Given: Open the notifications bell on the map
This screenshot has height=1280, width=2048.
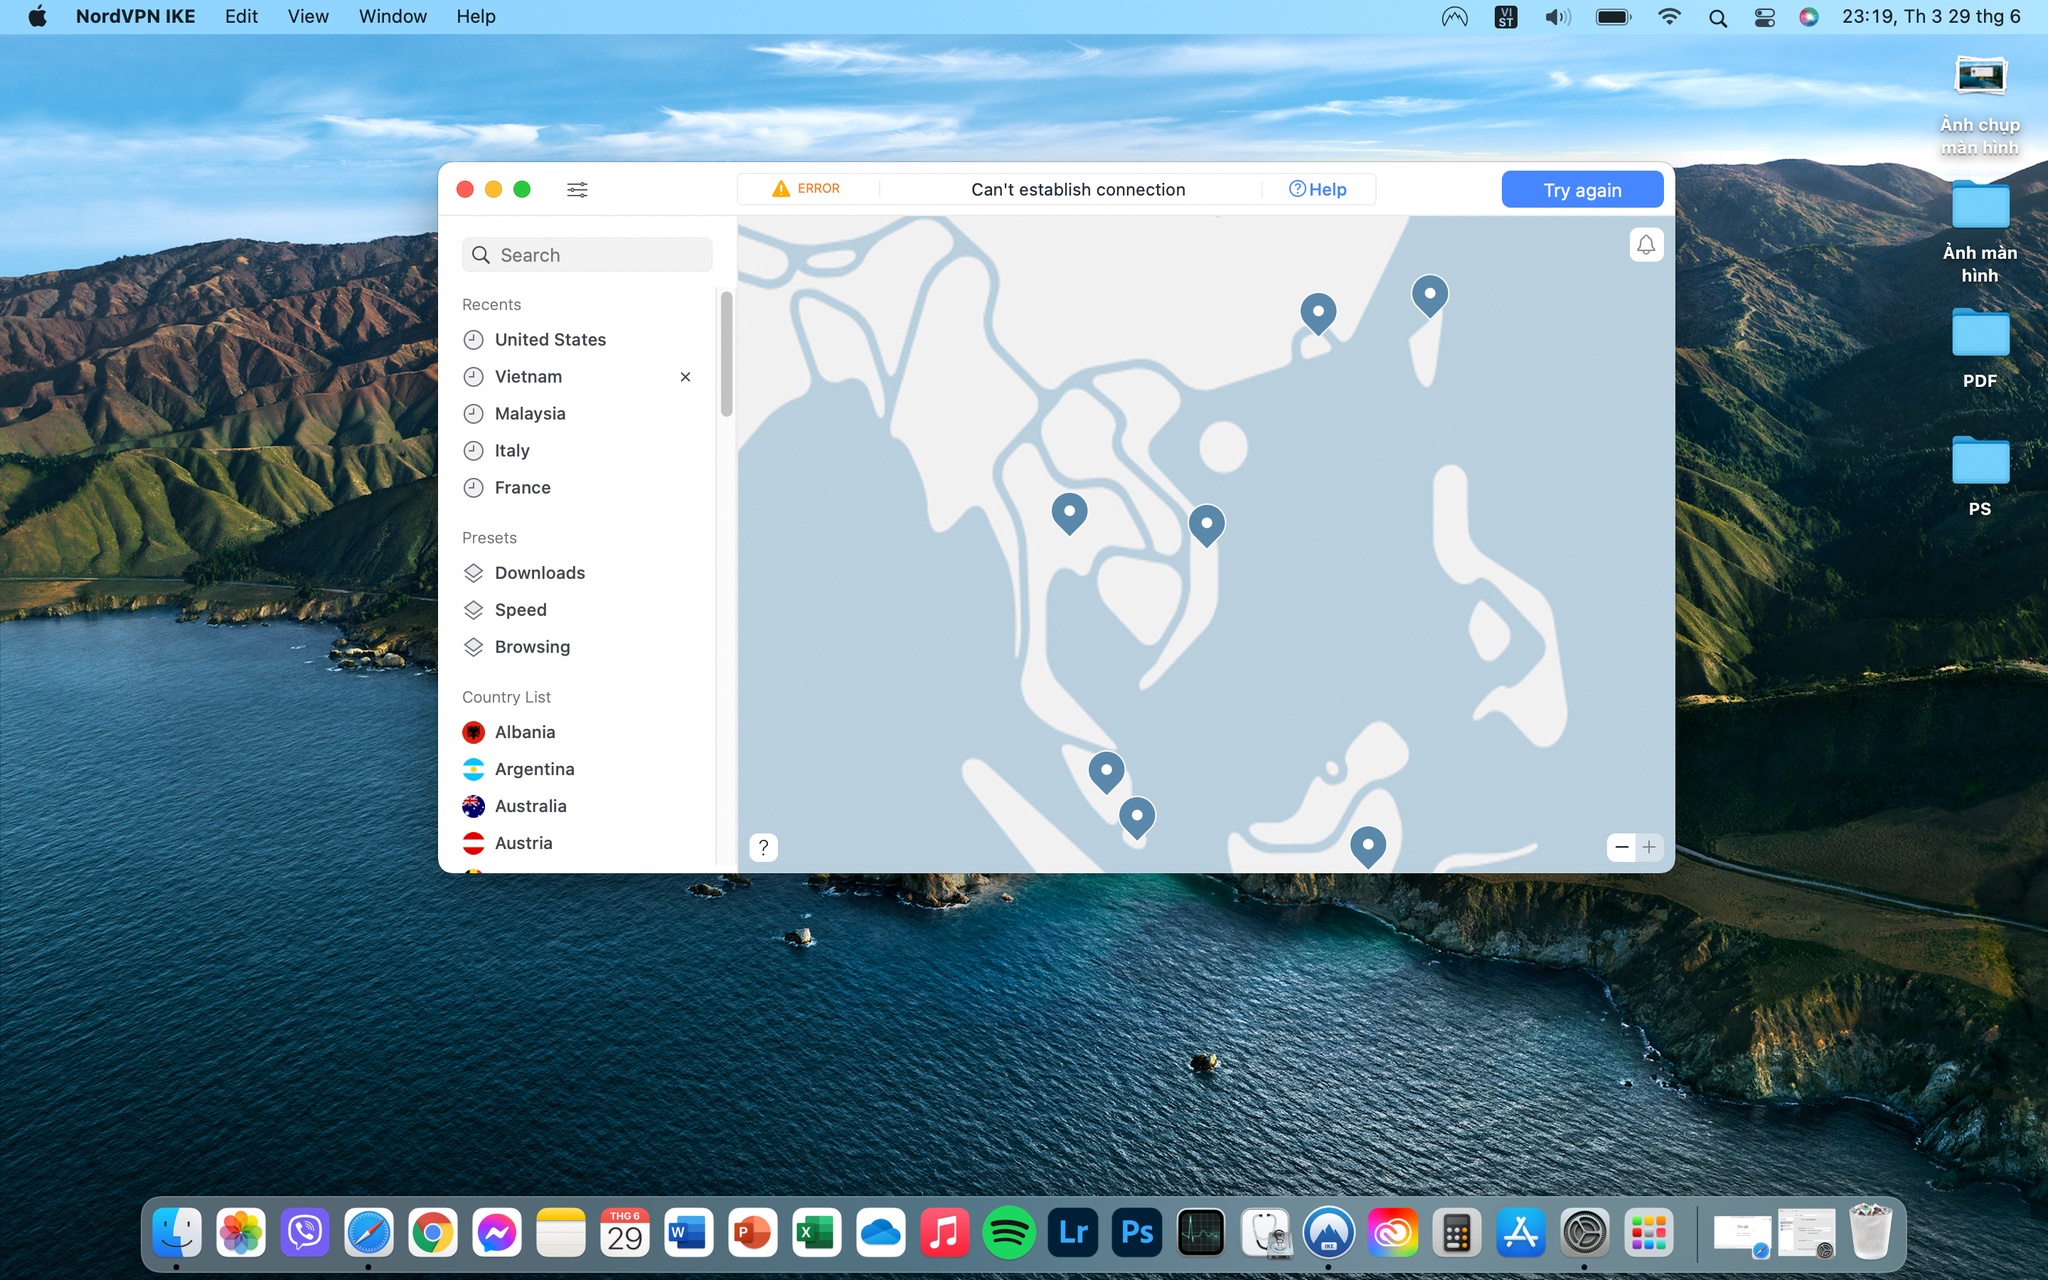Looking at the screenshot, I should [x=1645, y=245].
